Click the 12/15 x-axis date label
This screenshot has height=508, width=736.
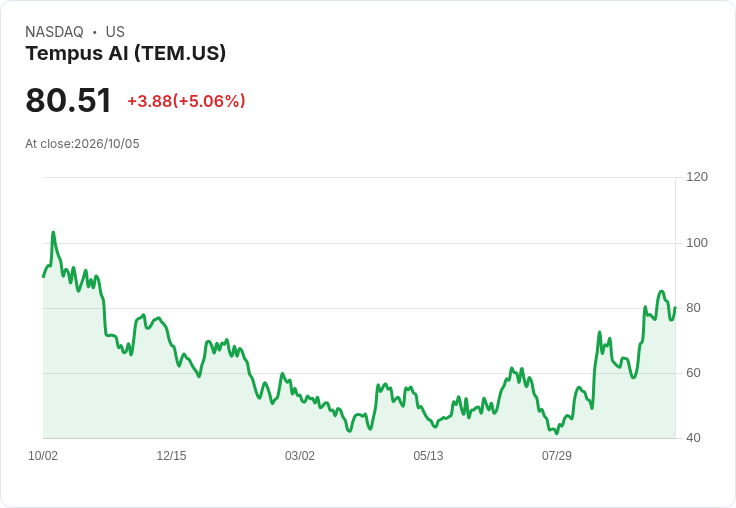171,456
